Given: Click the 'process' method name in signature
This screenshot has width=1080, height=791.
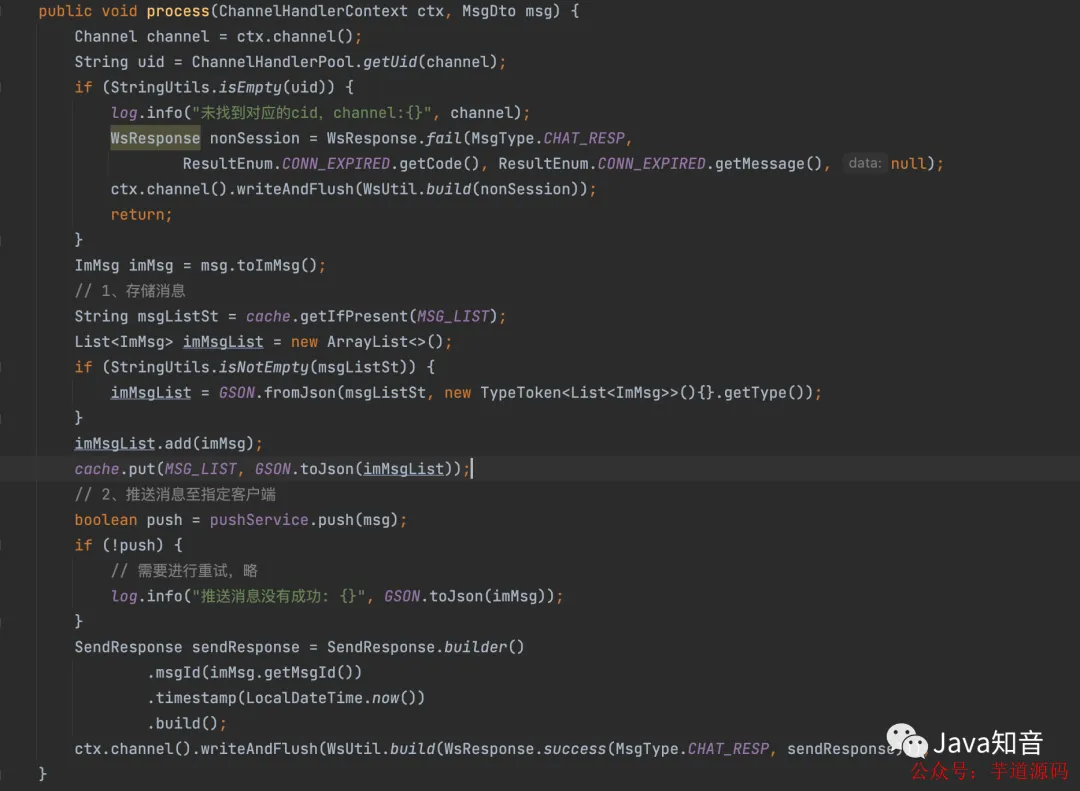Looking at the screenshot, I should point(178,11).
